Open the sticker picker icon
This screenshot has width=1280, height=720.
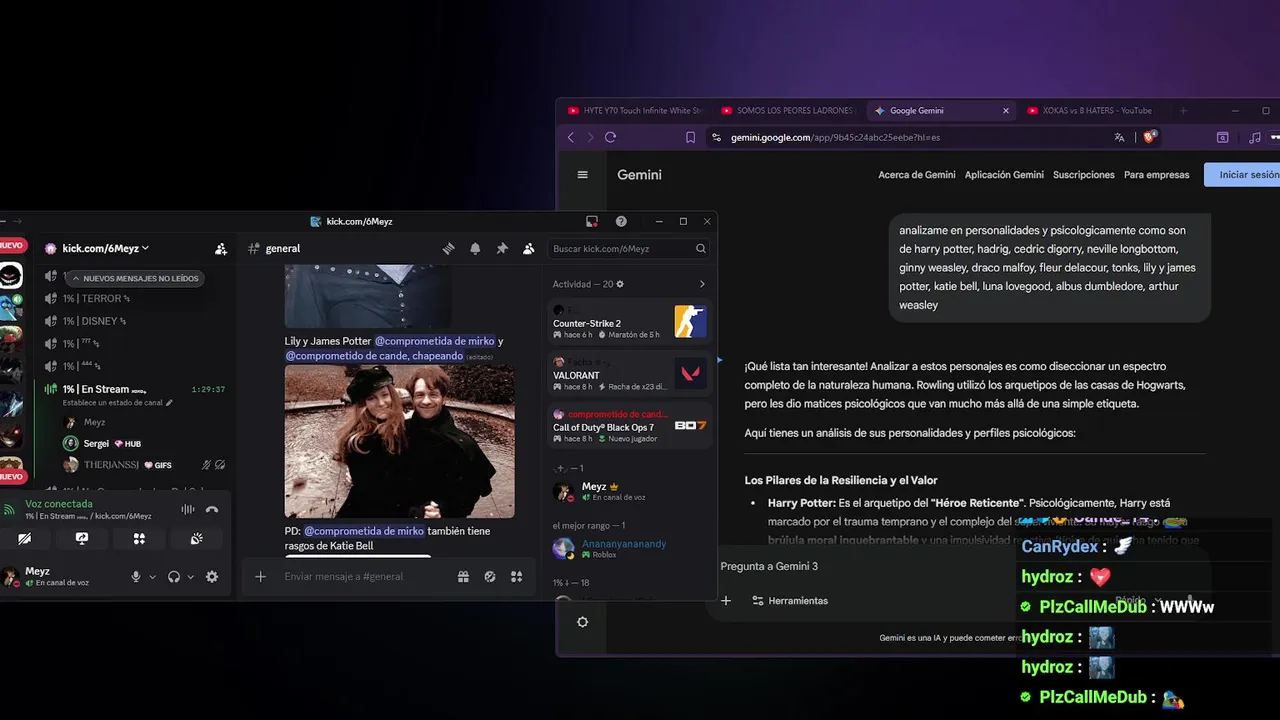(x=490, y=576)
